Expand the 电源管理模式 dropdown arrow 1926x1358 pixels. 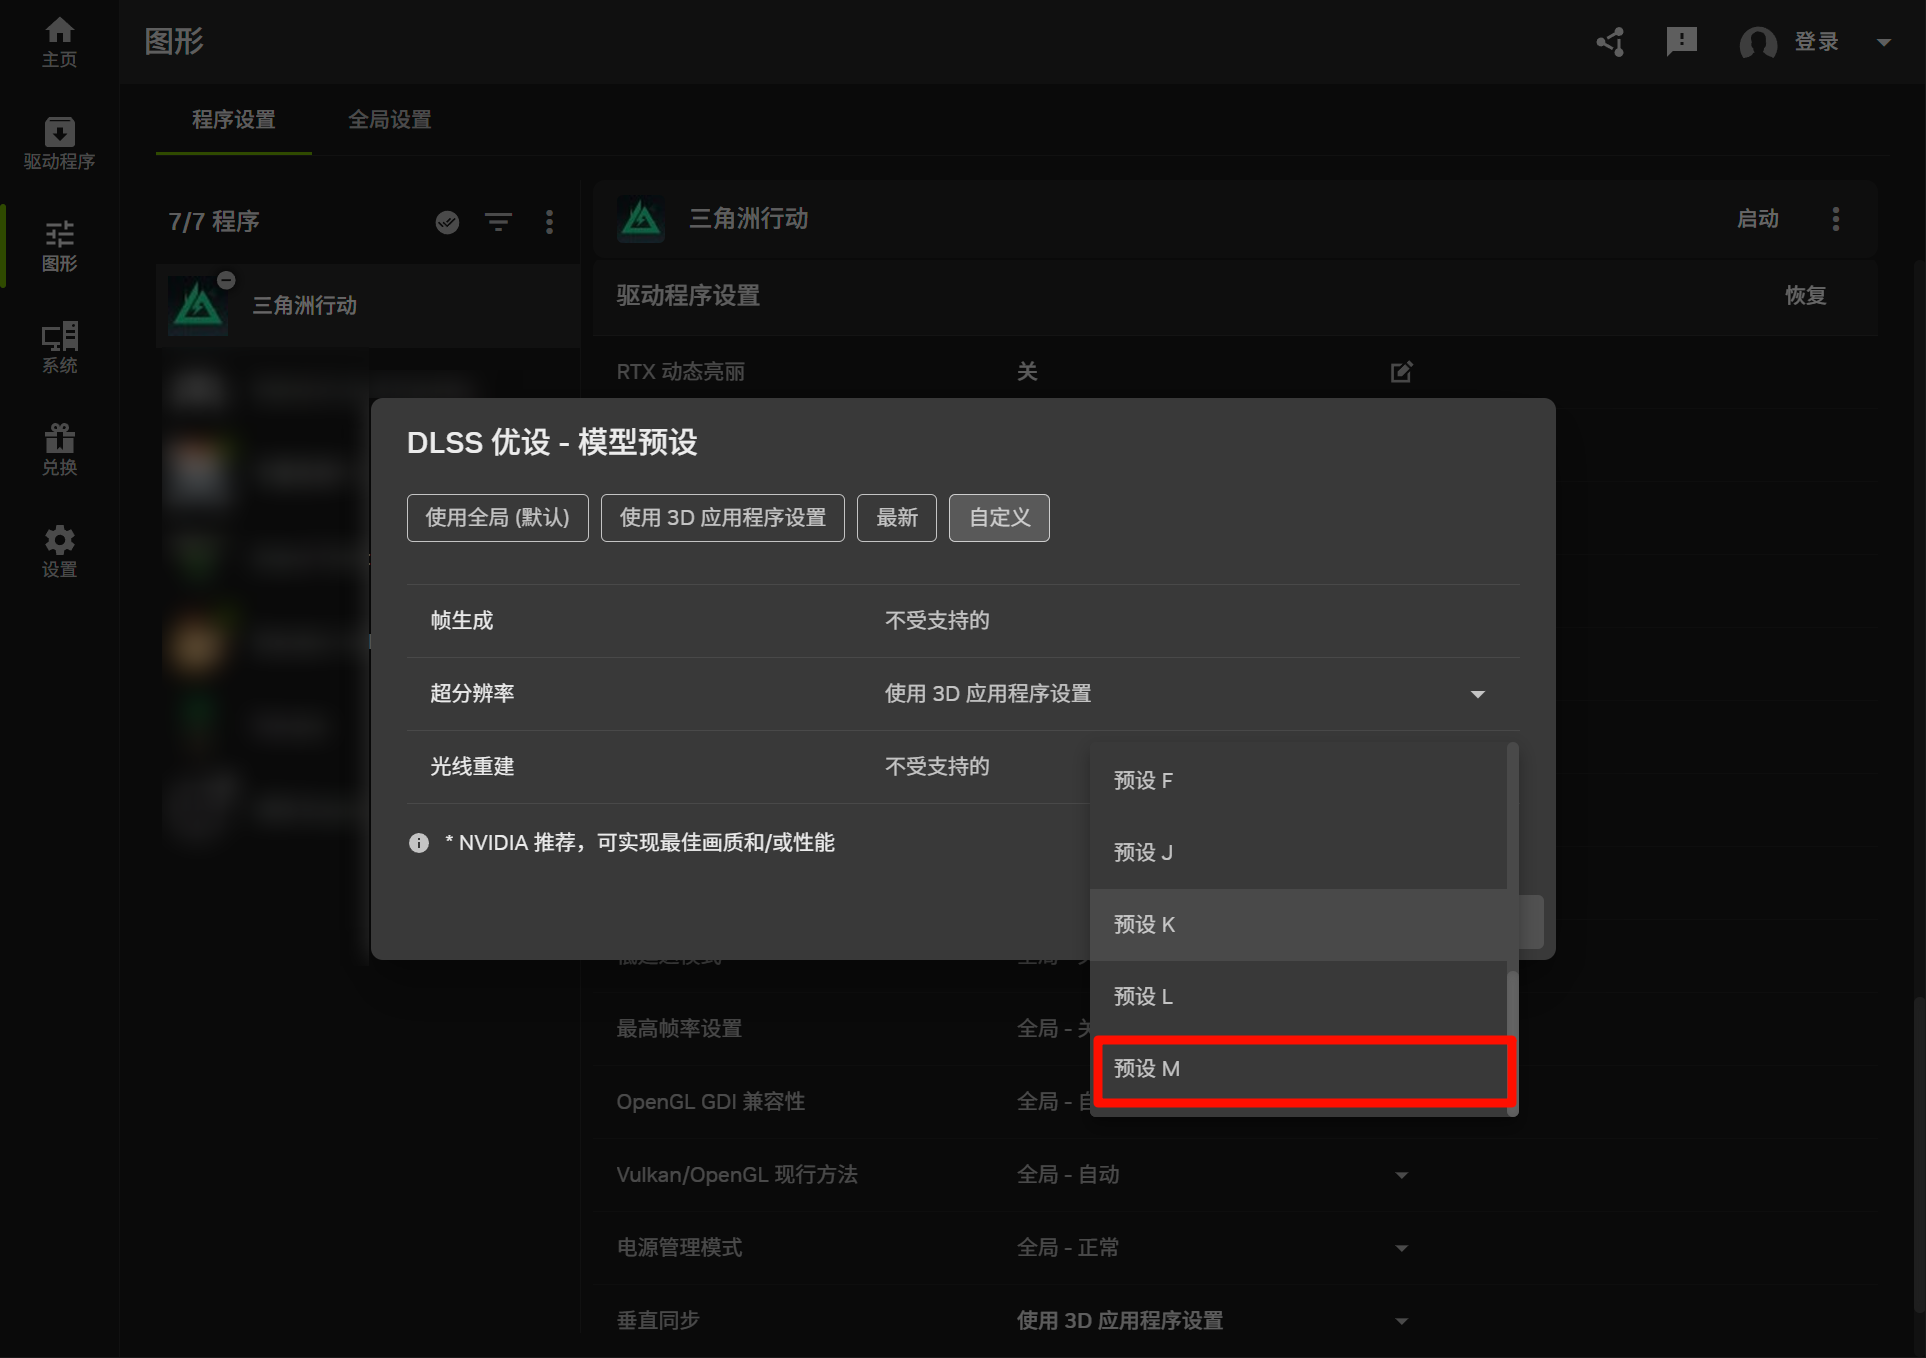pos(1401,1248)
